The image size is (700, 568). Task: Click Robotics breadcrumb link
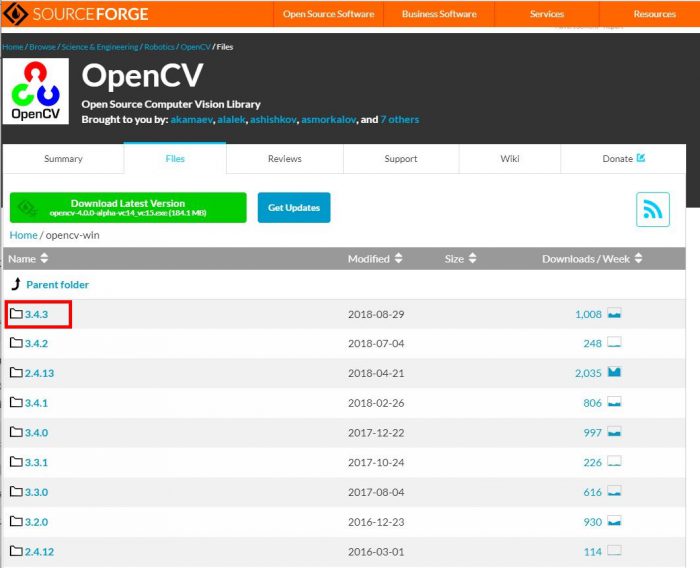(x=159, y=46)
